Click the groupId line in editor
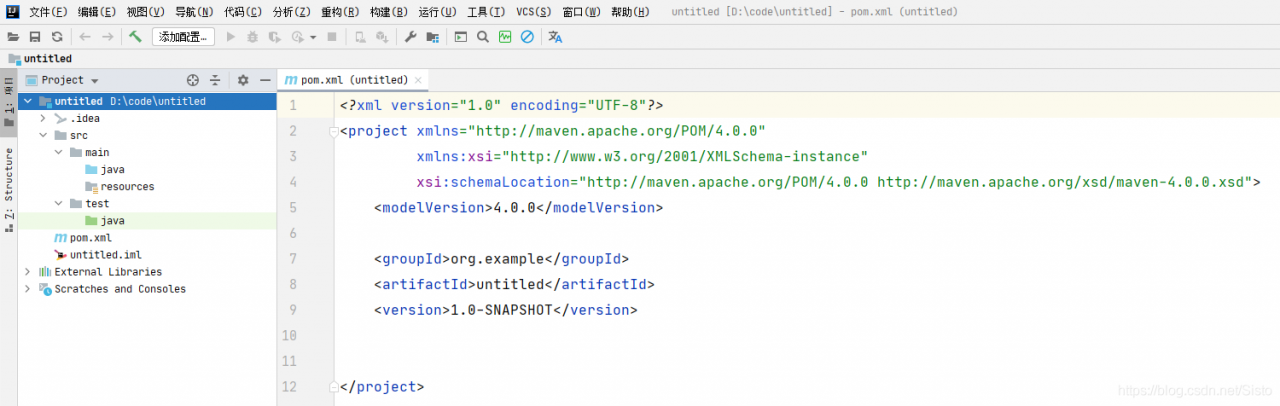1280x406 pixels. coord(501,259)
